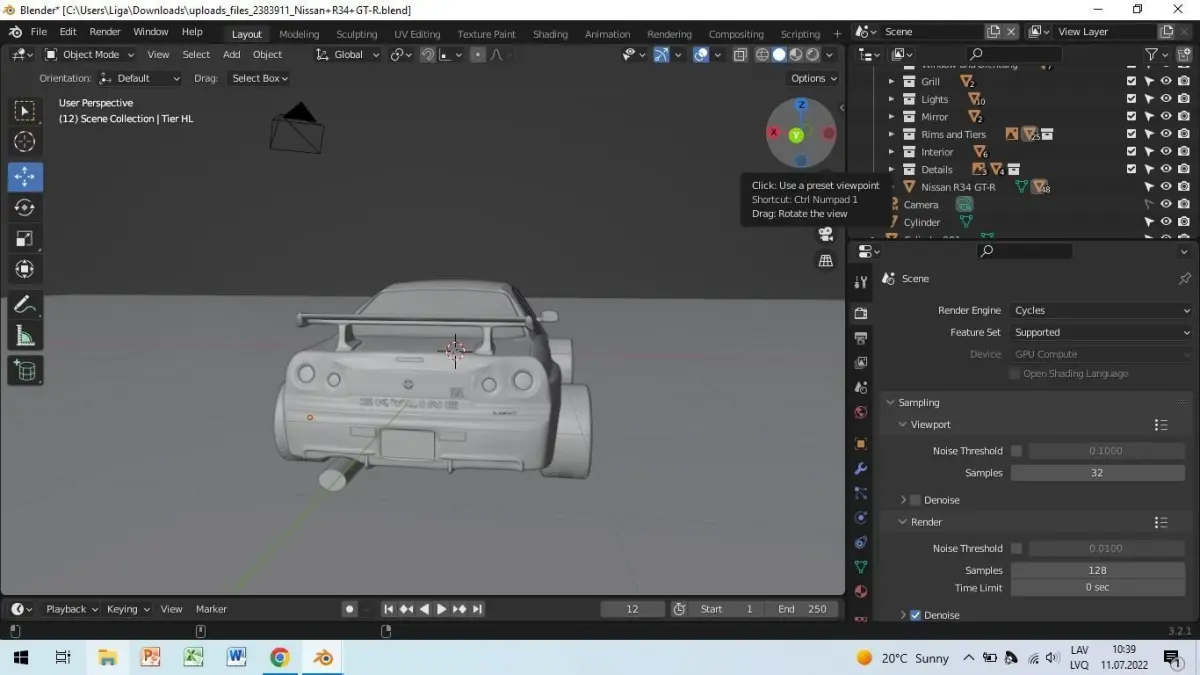The image size is (1200, 675).
Task: Open the Modifier properties tab
Action: coord(860,468)
